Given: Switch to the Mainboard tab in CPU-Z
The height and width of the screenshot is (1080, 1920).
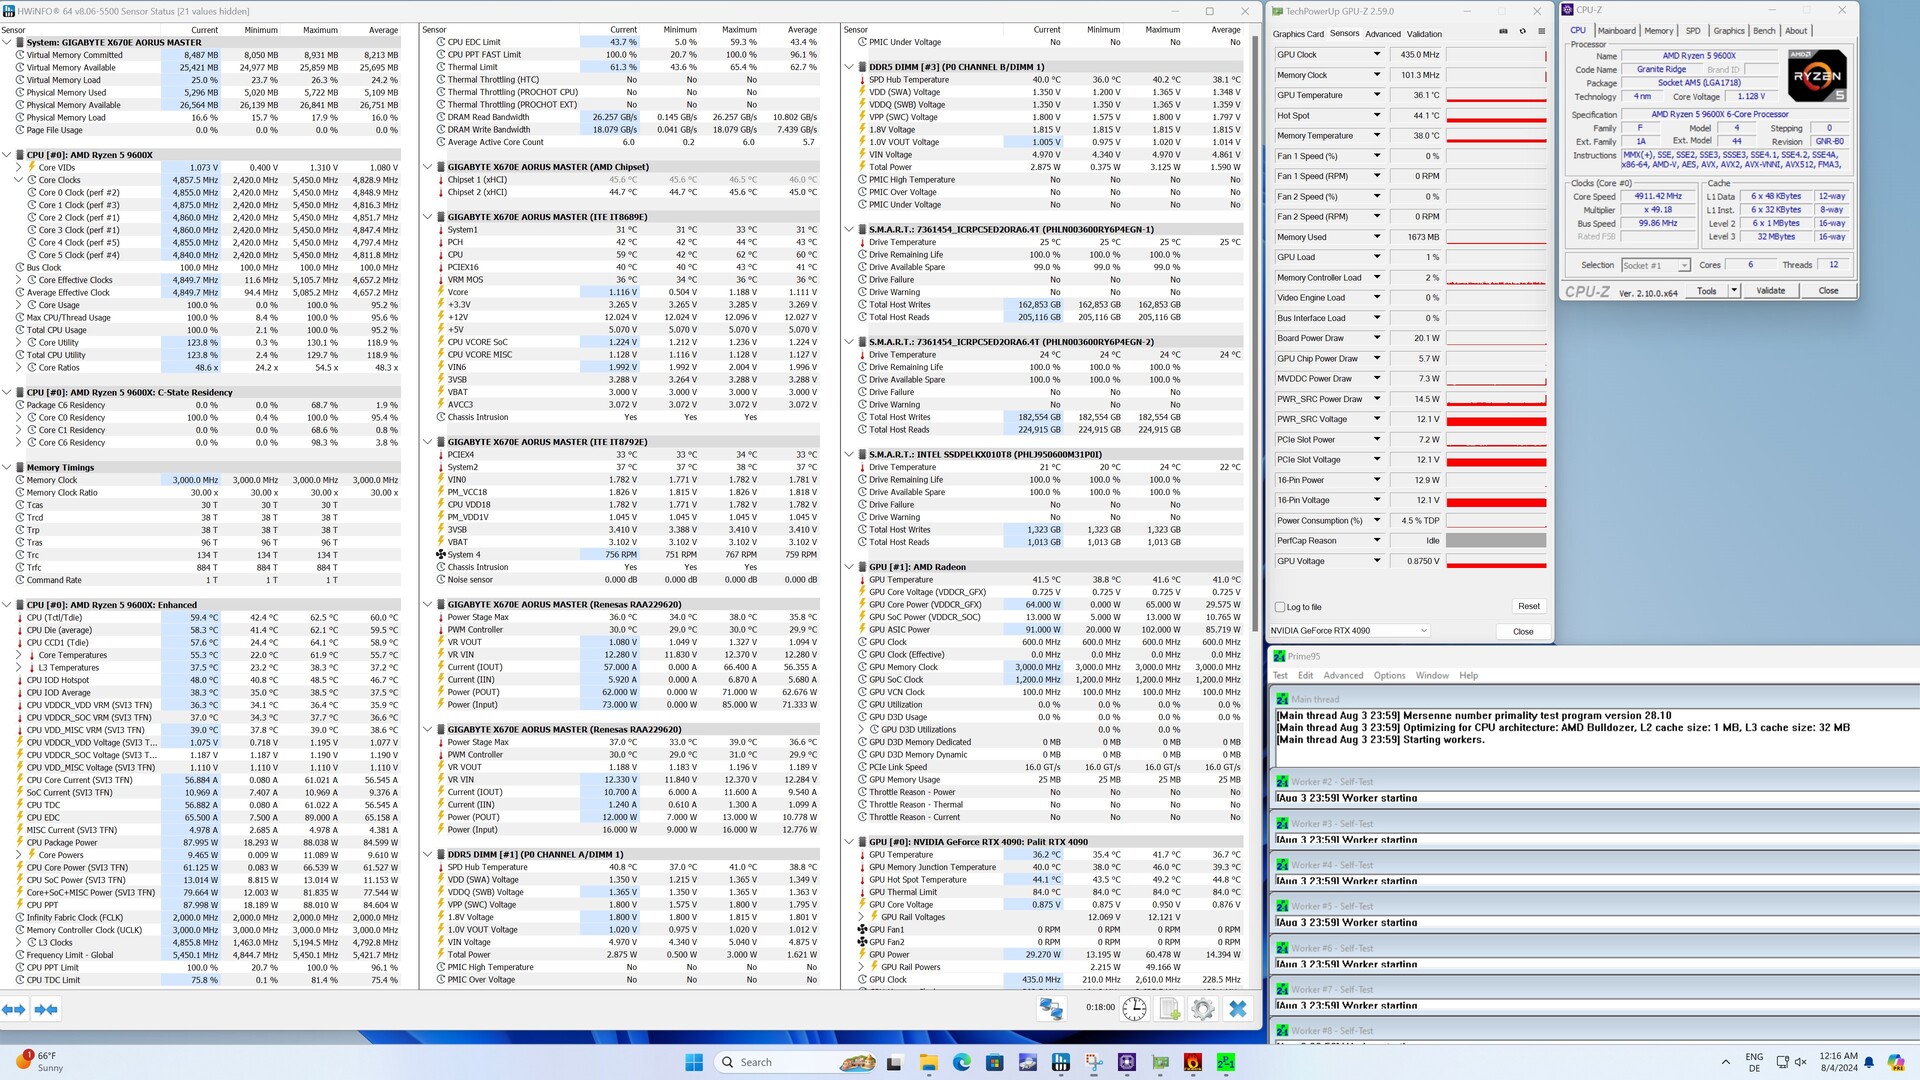Looking at the screenshot, I should (x=1616, y=31).
